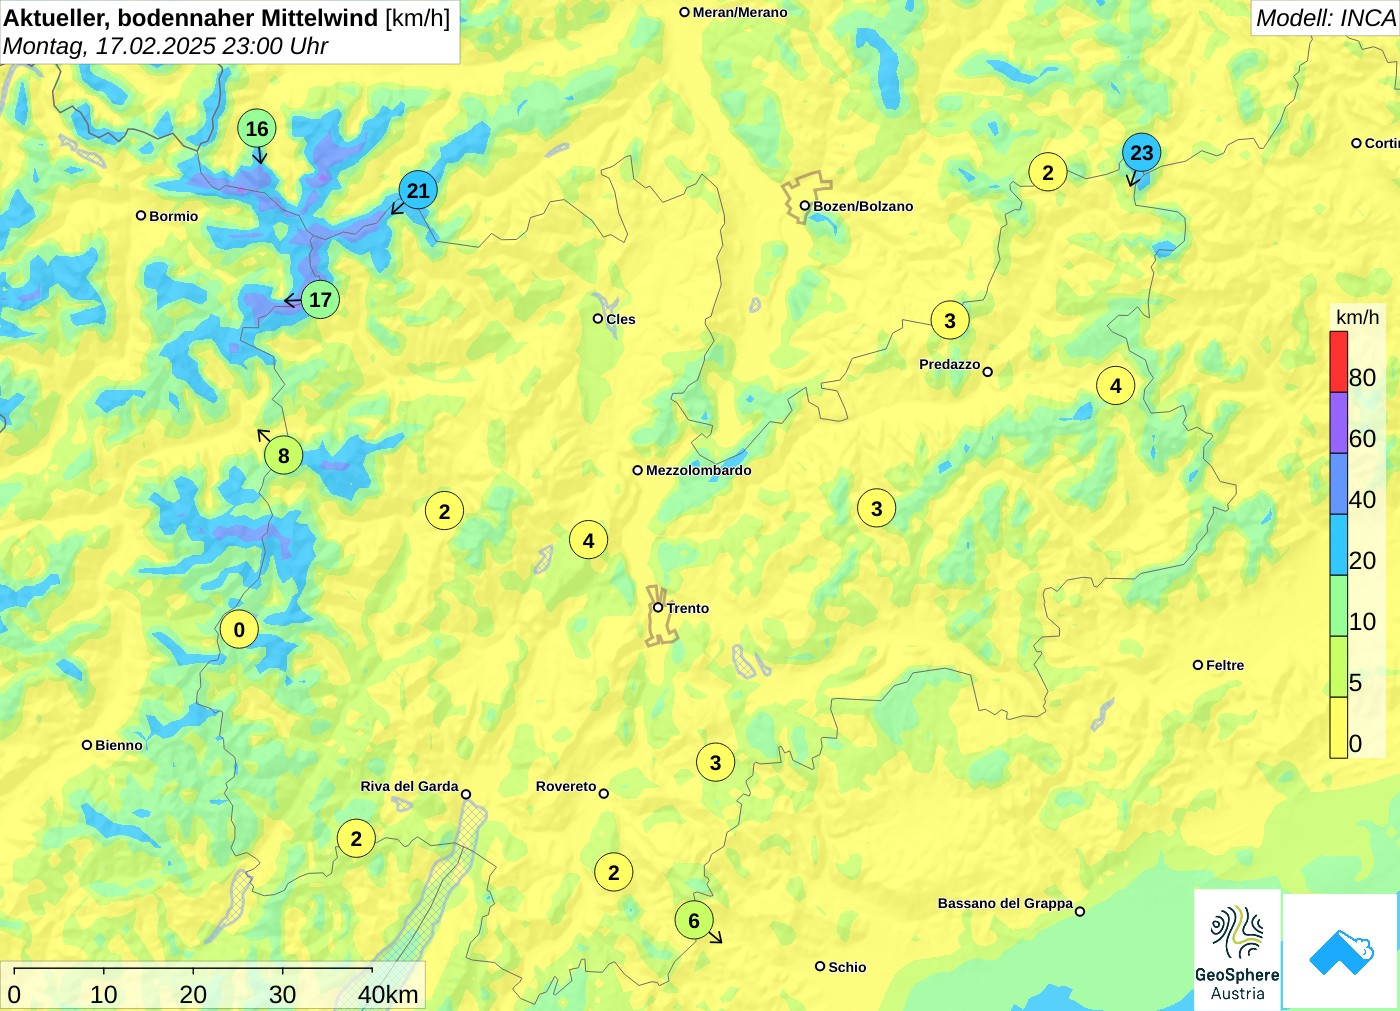
Task: Click the '60' legend value
Action: point(1362,438)
